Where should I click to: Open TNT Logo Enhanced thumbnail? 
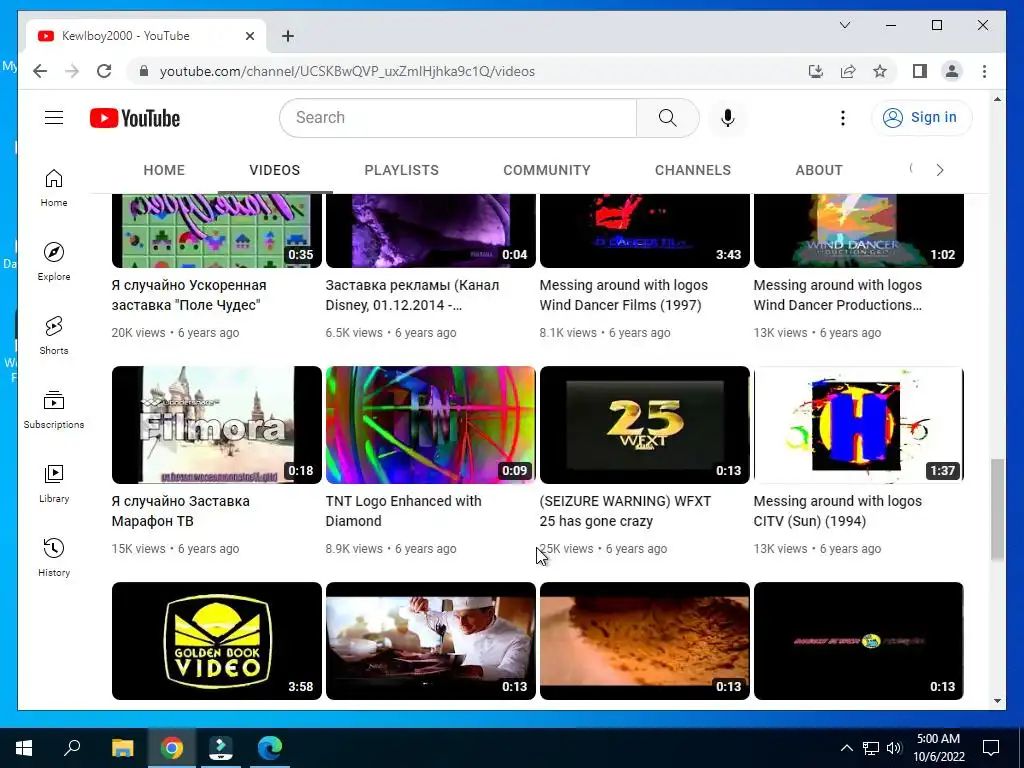[x=430, y=424]
